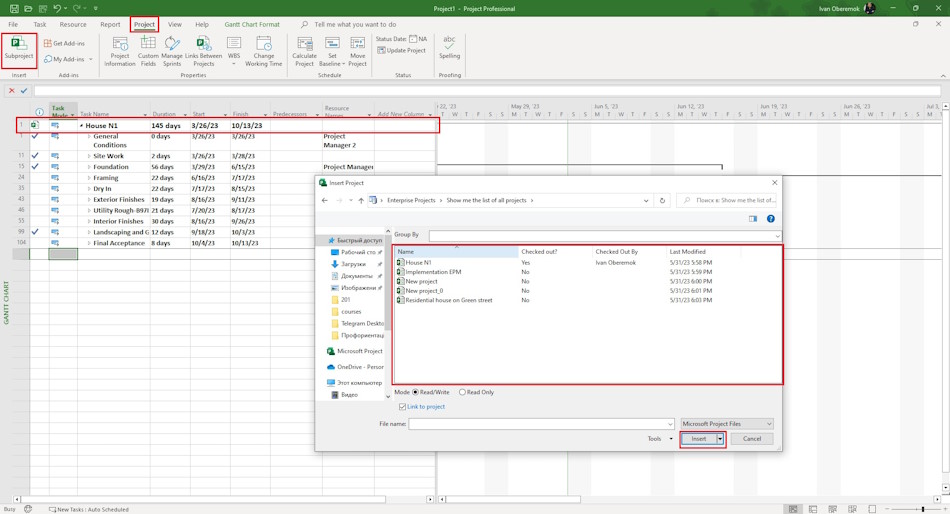Open Project Information in the ribbon
The height and width of the screenshot is (514, 950).
coord(119,51)
